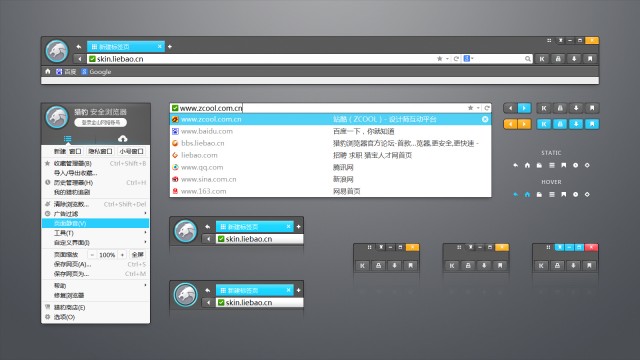This screenshot has height=360, width=640.
Task: Expand the 广告过滤 submenu arrow
Action: pos(145,213)
